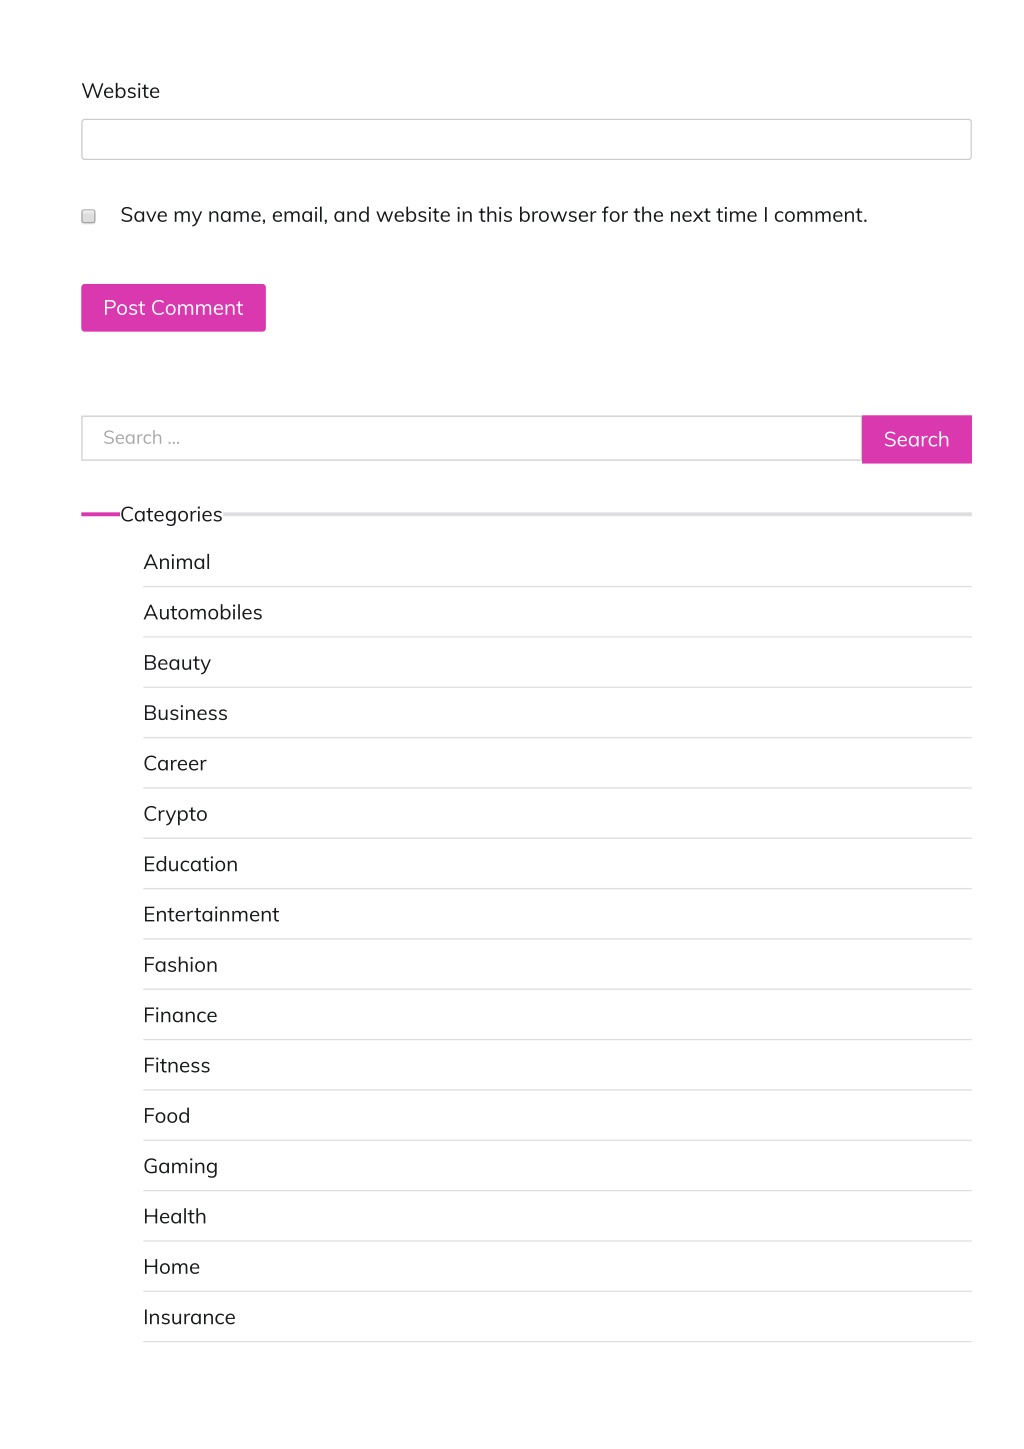Open the Fitness category link
1024x1449 pixels.
pos(177,1065)
